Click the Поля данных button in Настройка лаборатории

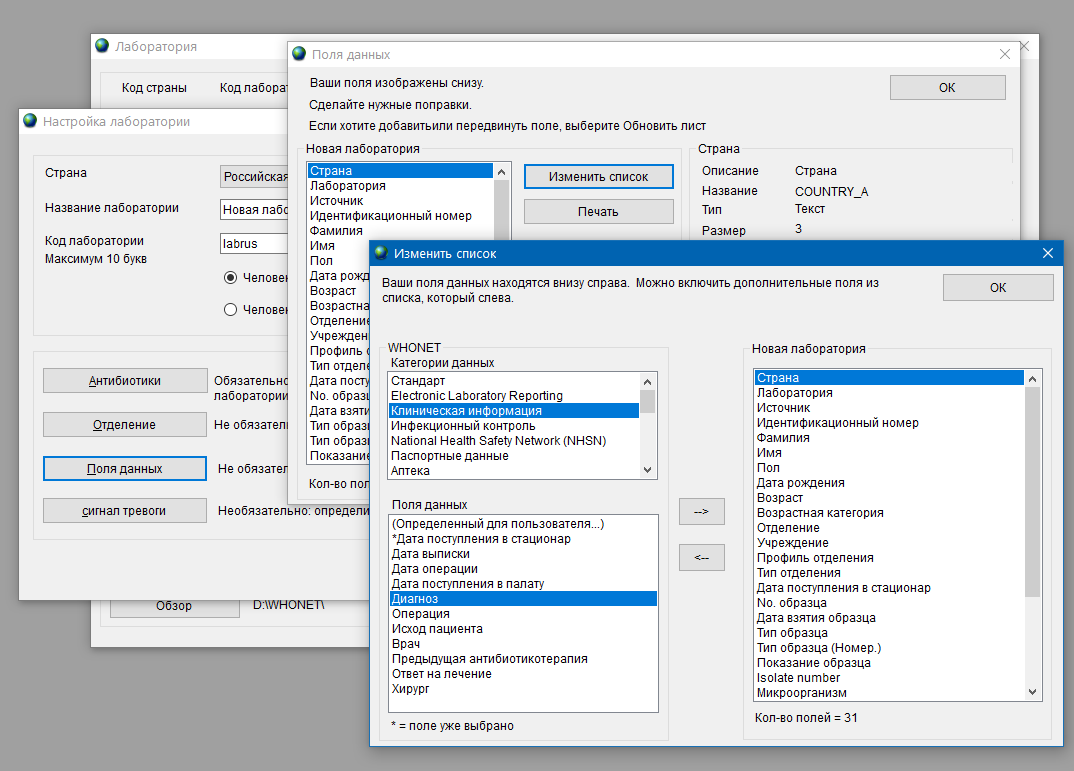(x=125, y=468)
